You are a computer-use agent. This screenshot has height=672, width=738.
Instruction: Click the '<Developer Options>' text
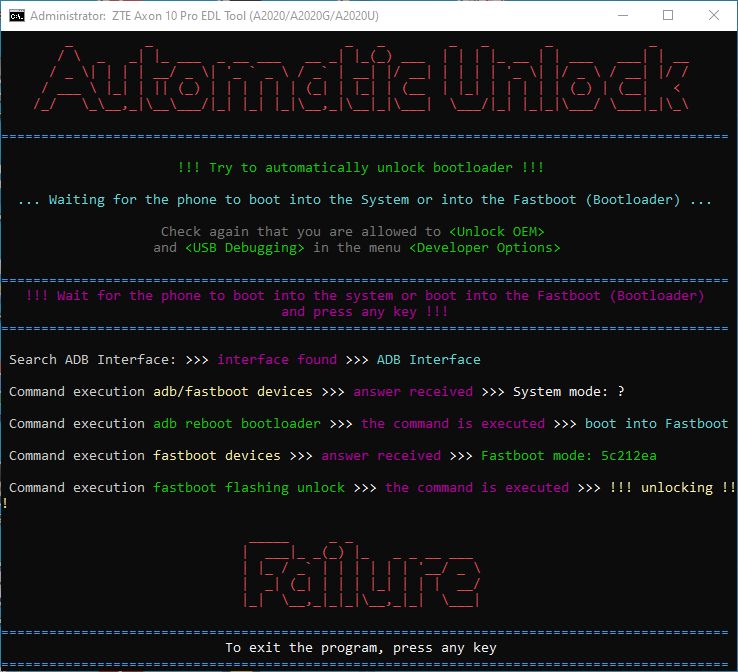click(485, 248)
